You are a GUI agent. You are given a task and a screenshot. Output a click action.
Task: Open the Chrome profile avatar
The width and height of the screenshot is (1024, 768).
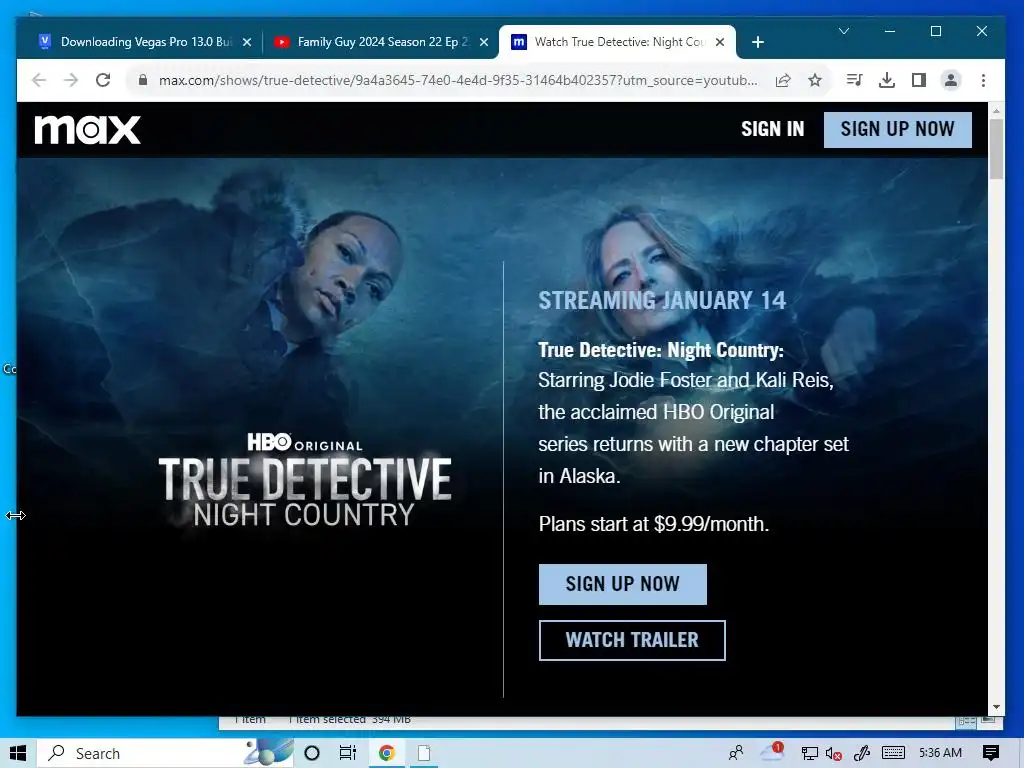pos(951,80)
